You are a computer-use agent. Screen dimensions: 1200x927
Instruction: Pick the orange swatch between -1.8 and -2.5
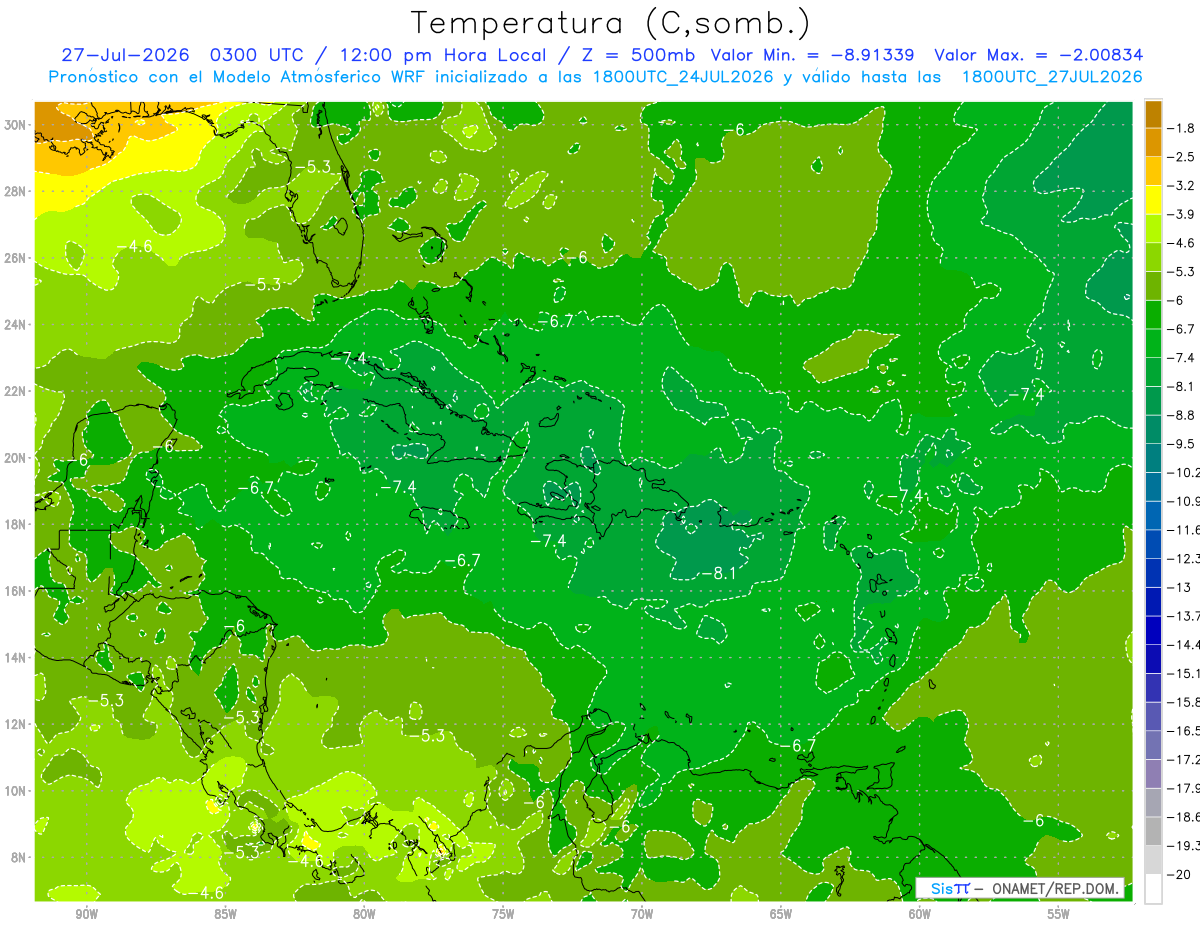[x=1153, y=142]
